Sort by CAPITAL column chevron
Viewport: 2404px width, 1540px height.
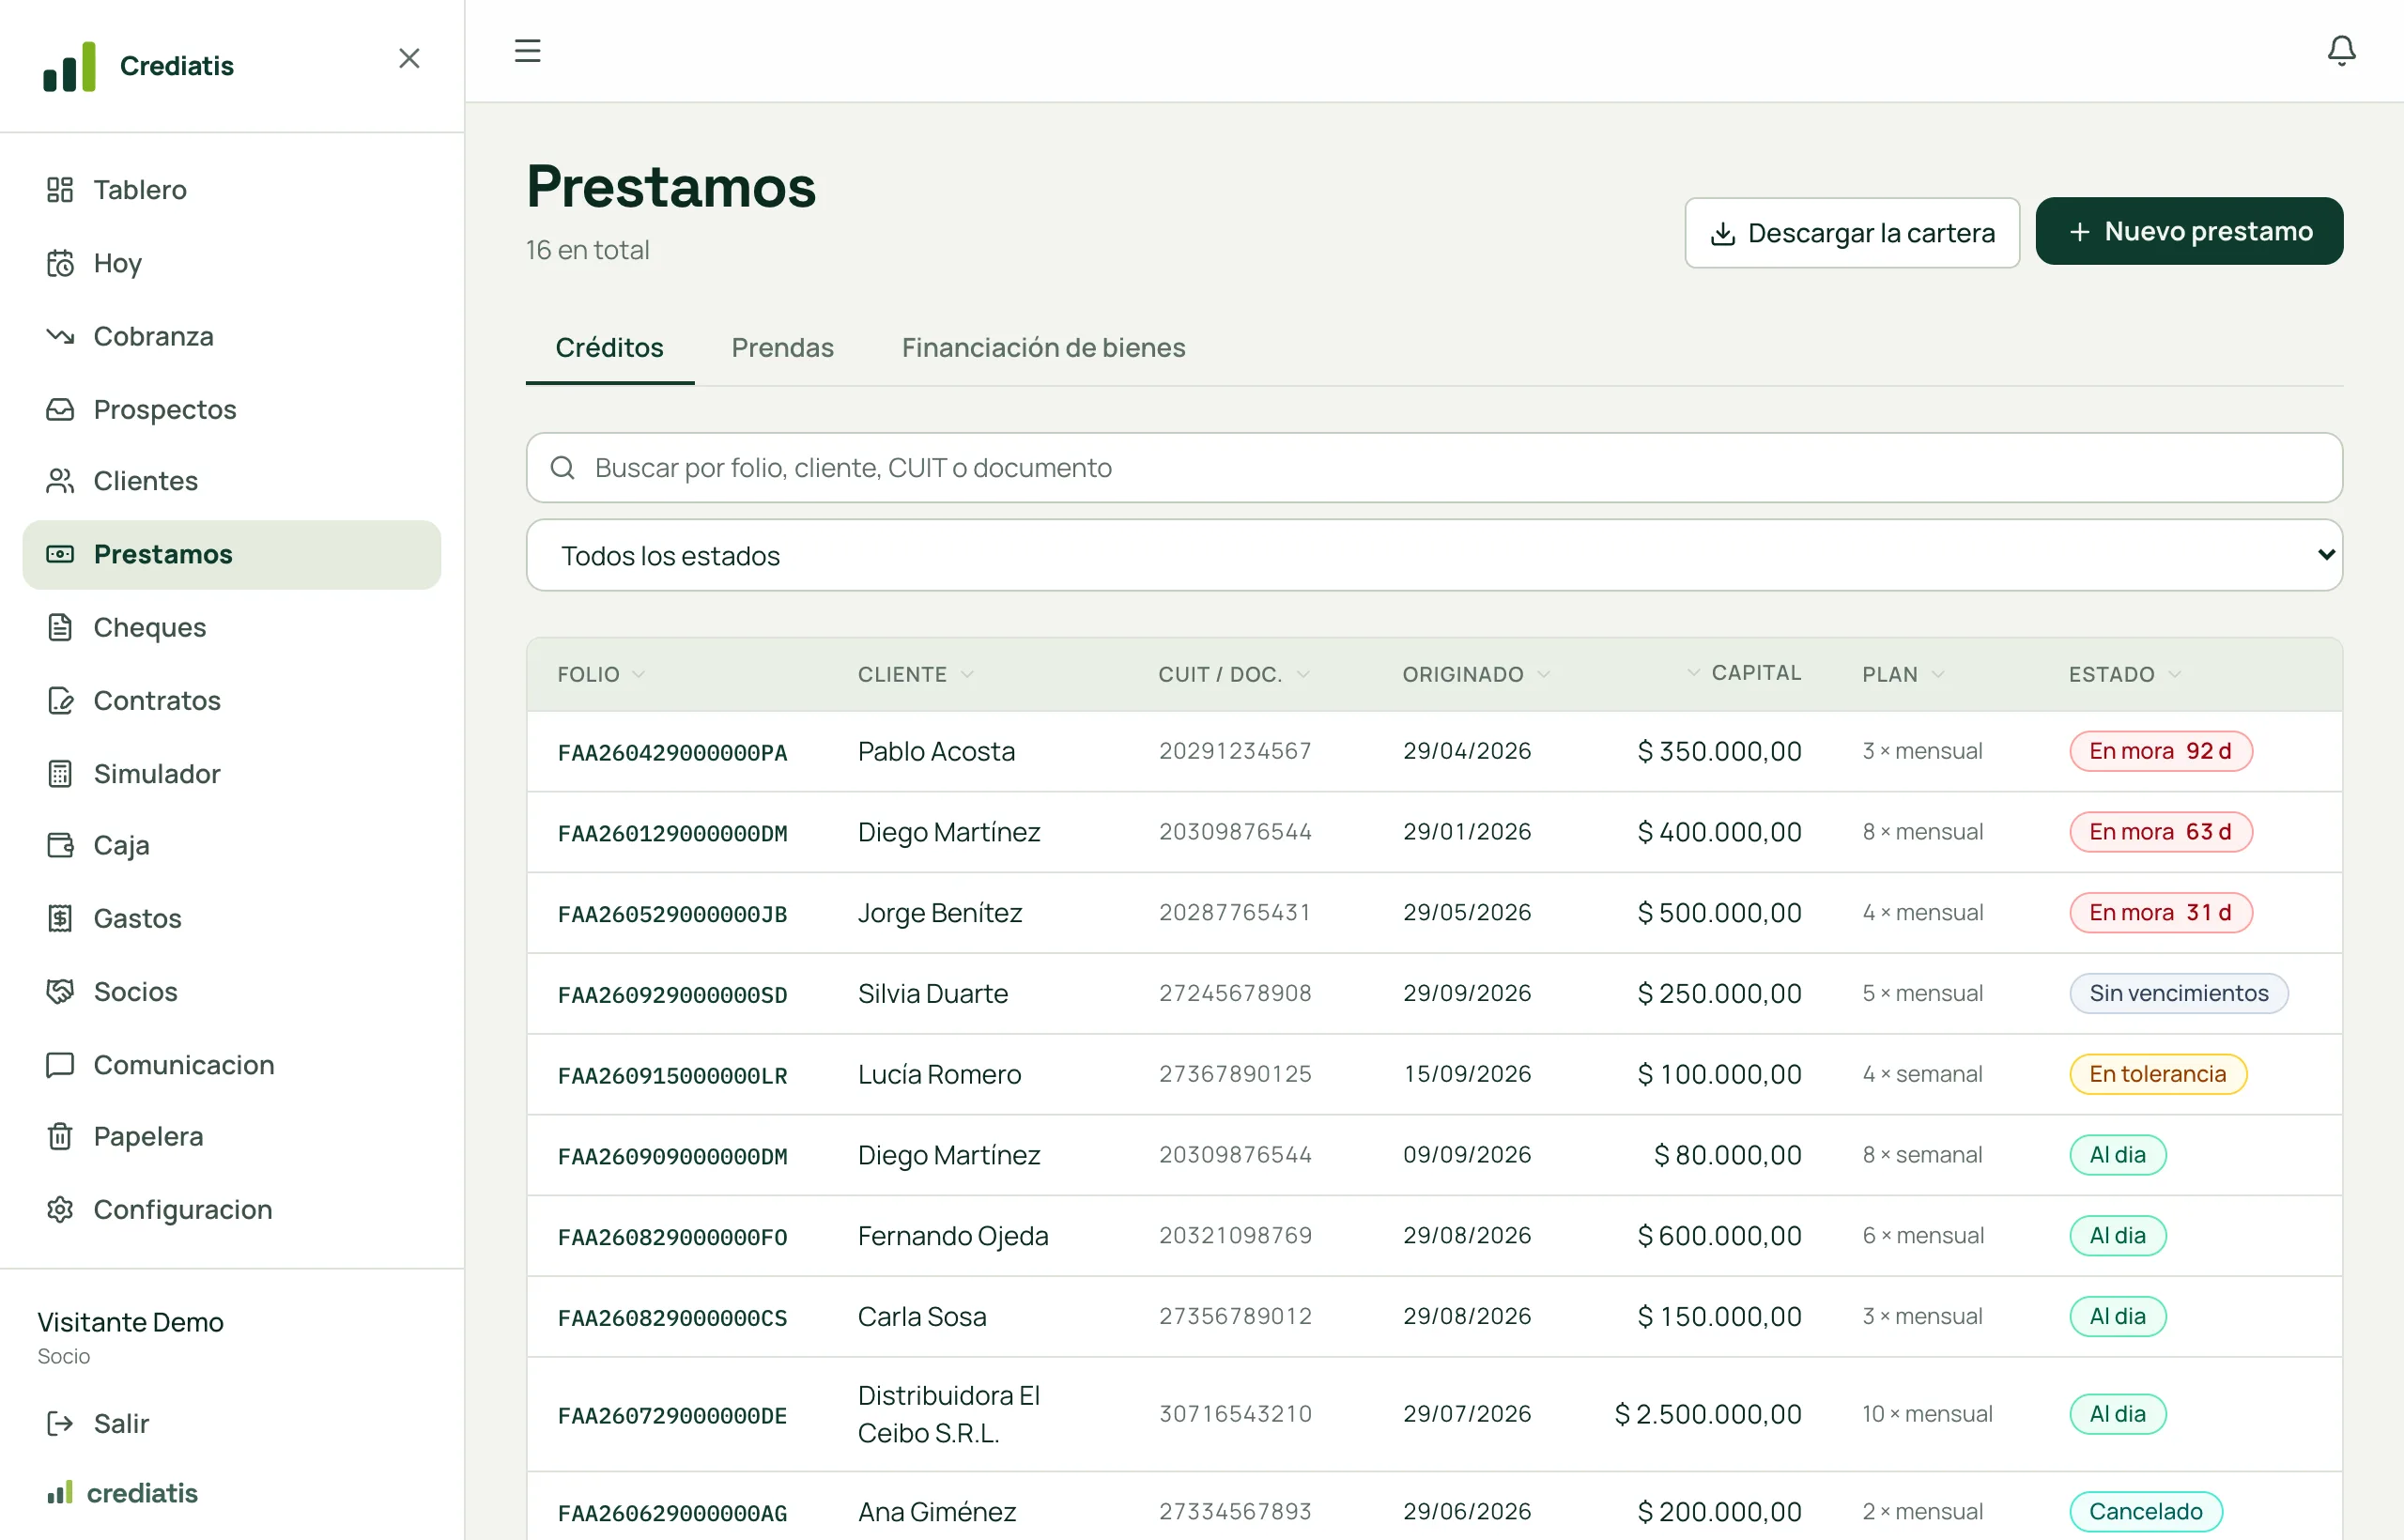pyautogui.click(x=1693, y=672)
